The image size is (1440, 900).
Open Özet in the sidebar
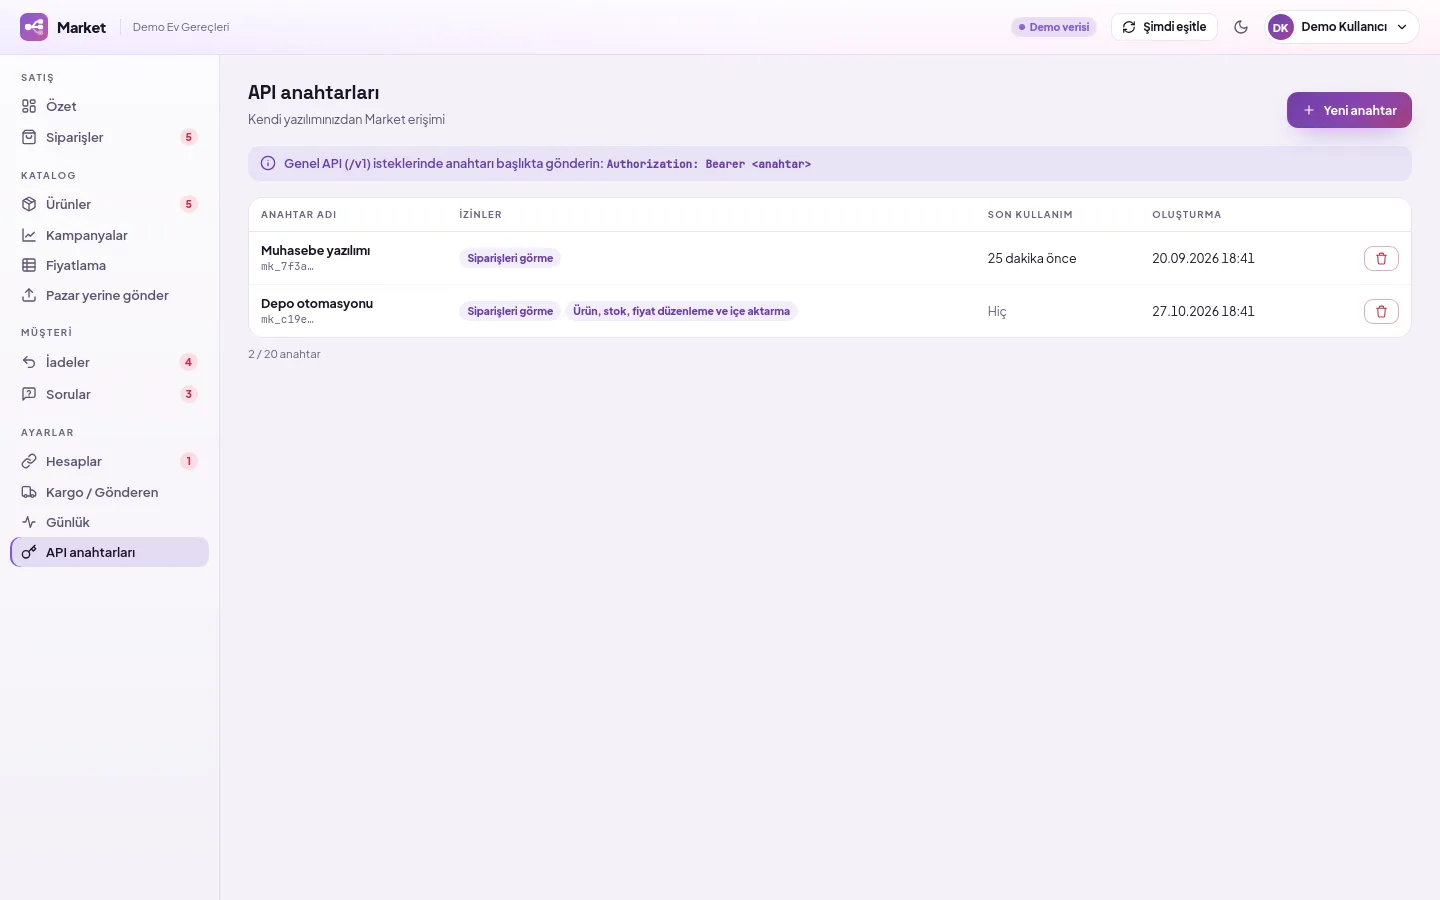[x=109, y=106]
